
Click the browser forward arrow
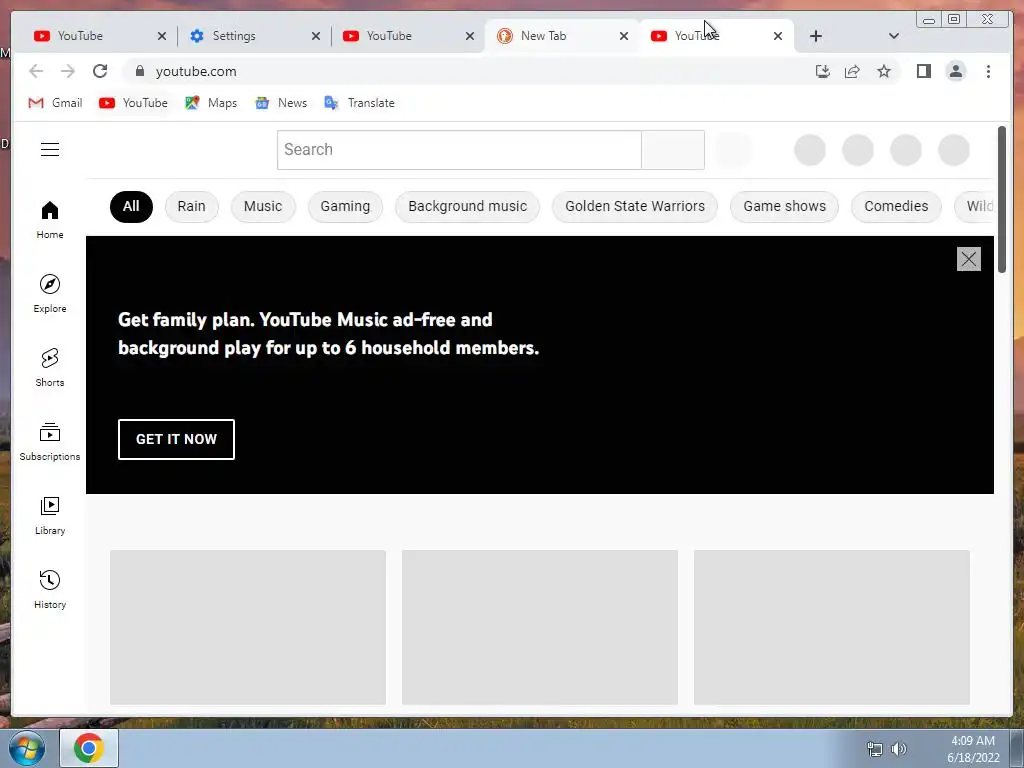[67, 71]
